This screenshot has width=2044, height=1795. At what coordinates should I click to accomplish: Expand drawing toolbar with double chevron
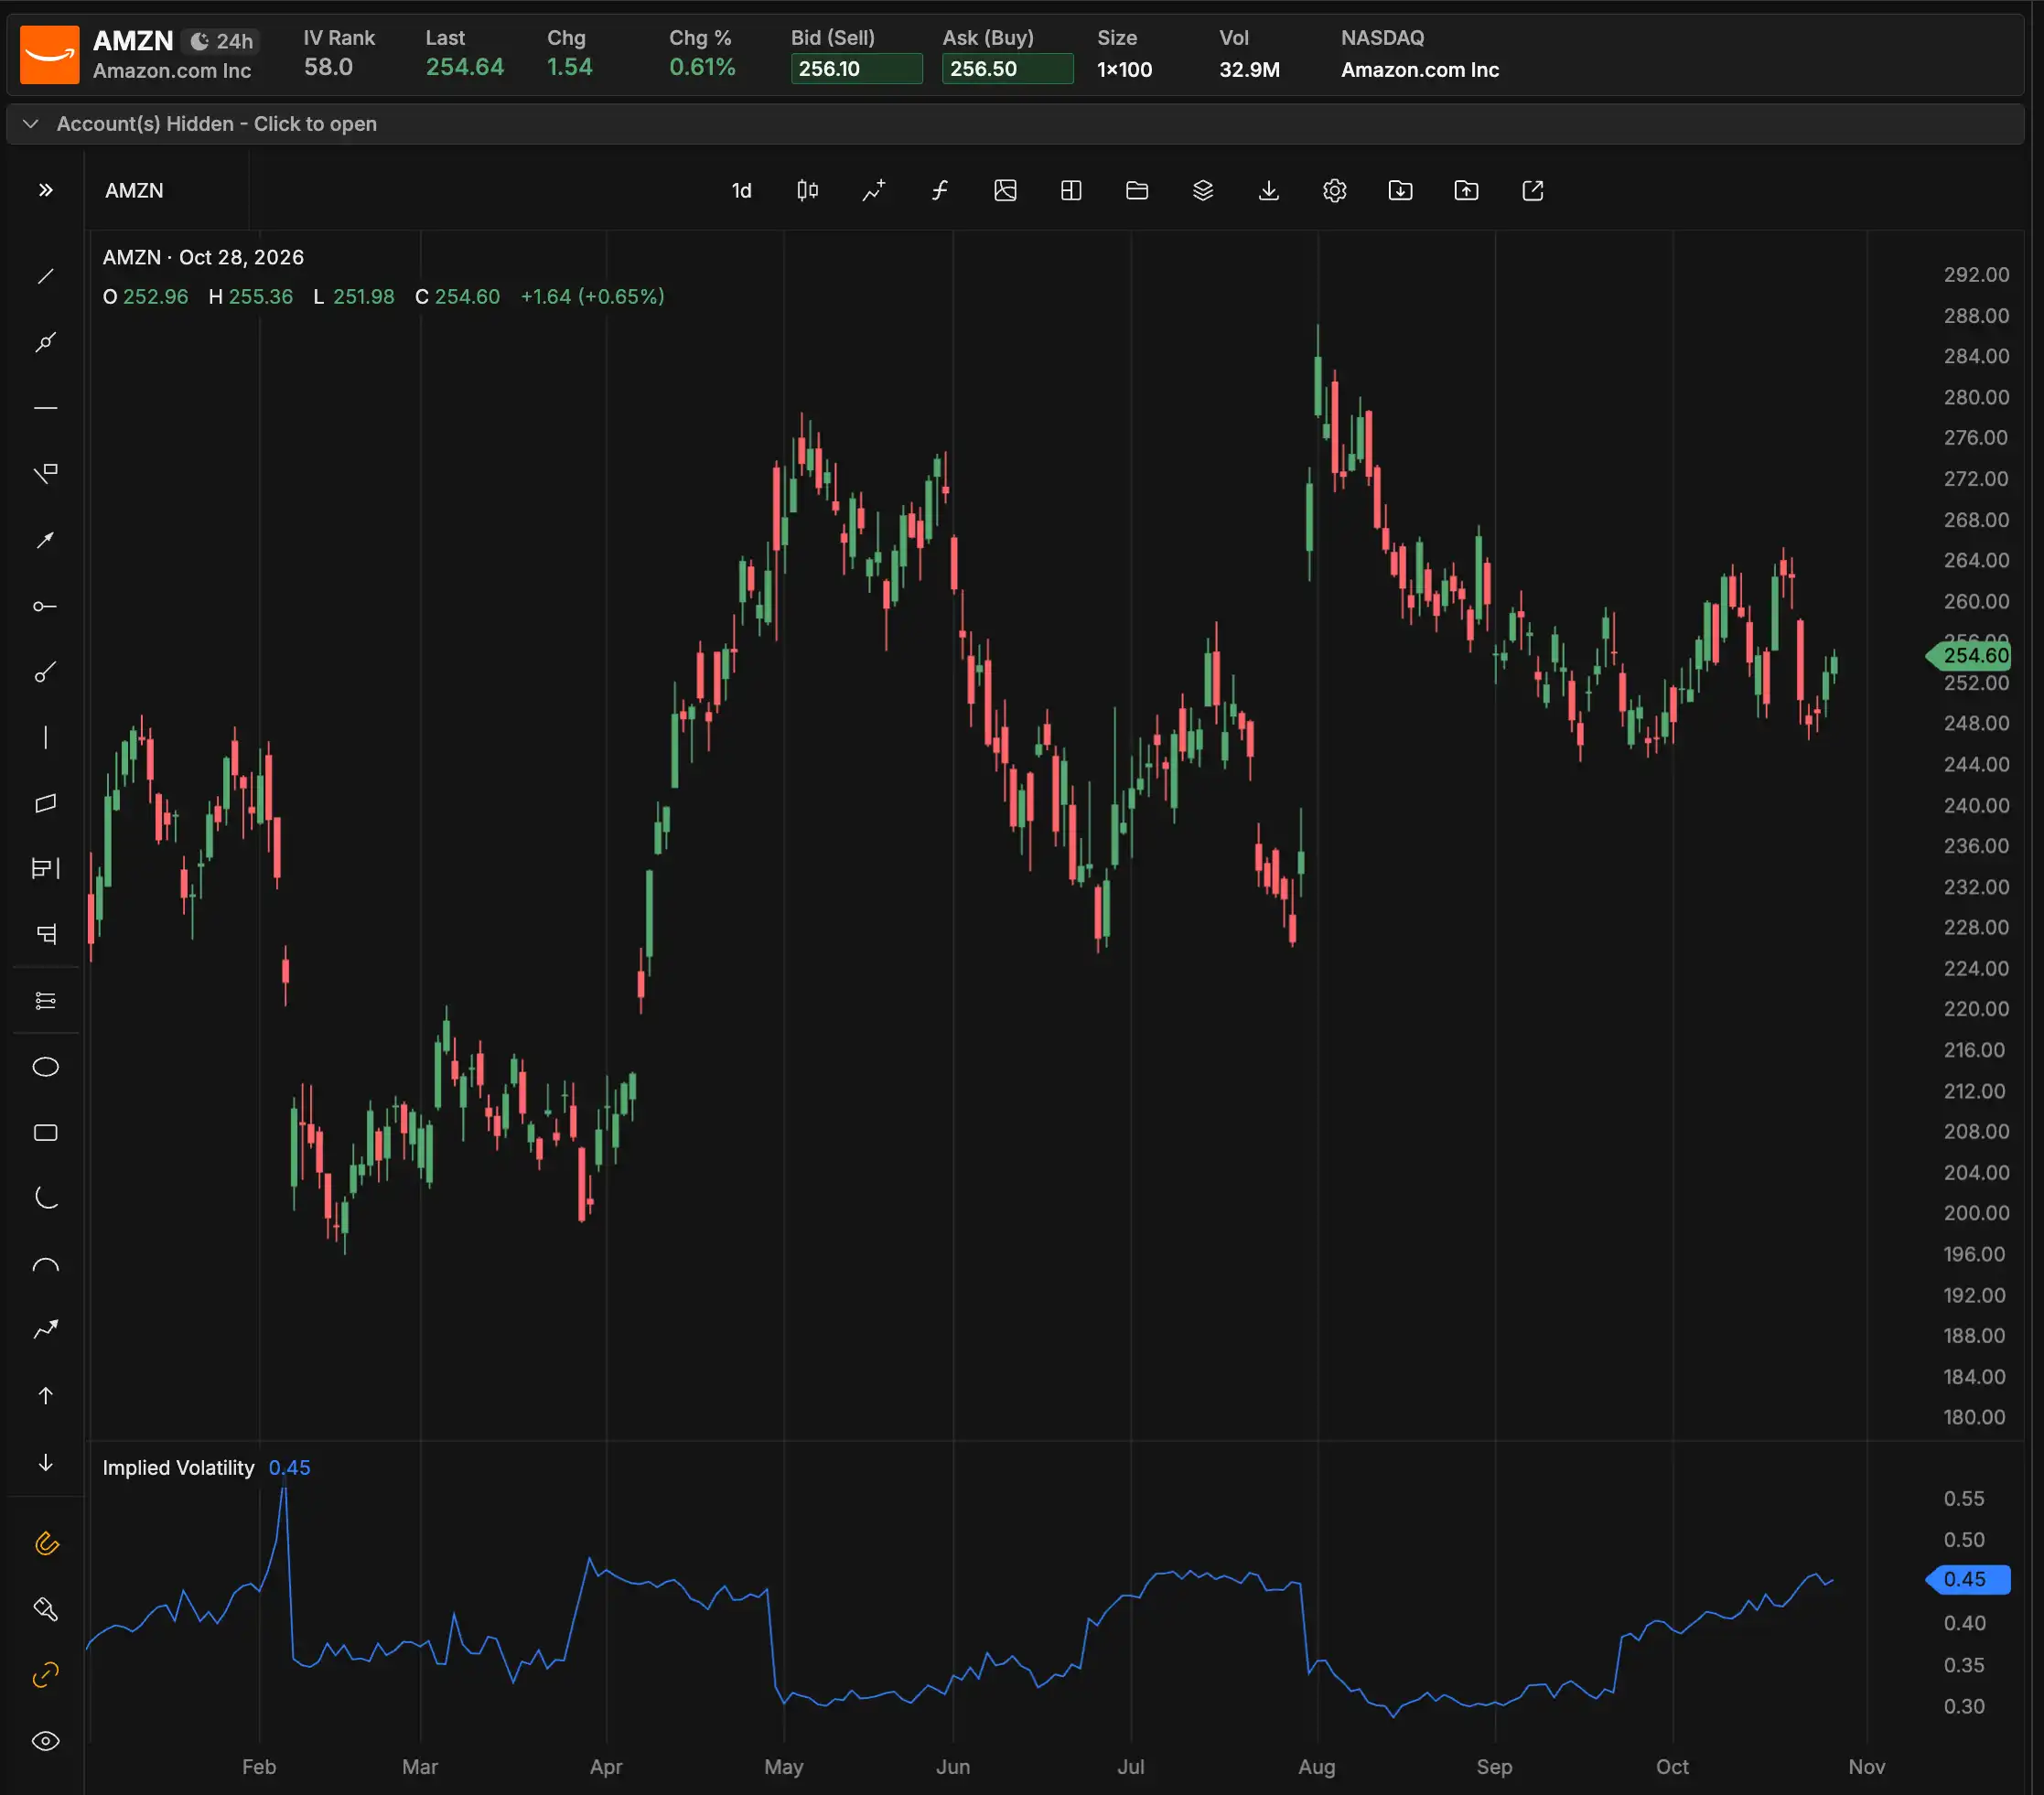45,190
